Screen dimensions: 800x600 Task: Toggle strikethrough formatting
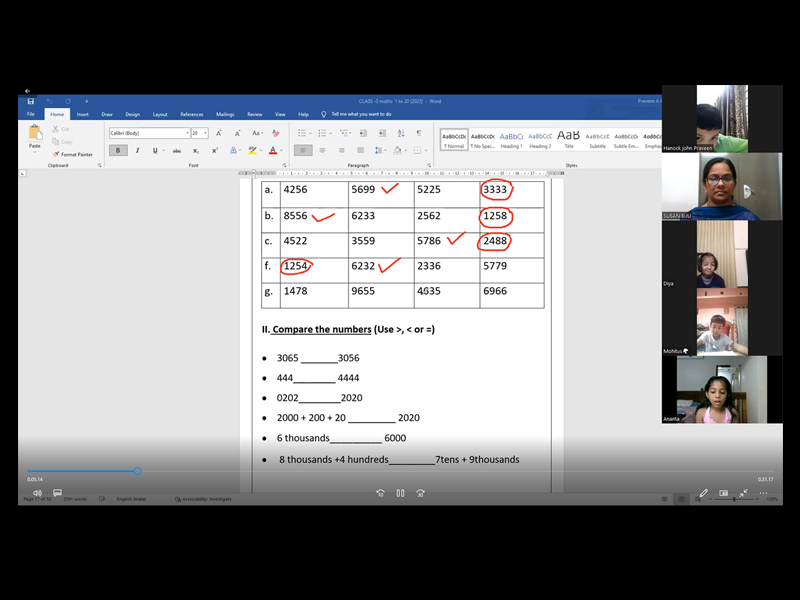(x=175, y=151)
